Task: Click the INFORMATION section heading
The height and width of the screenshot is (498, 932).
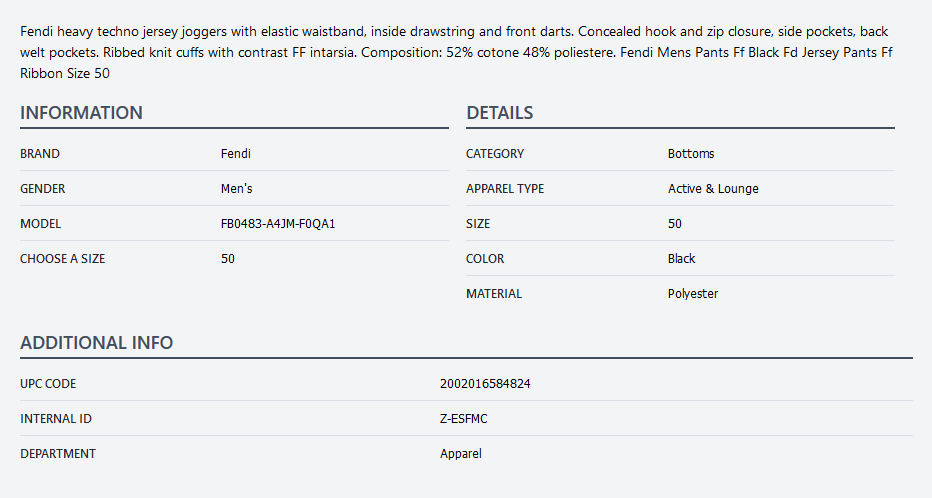Action: point(81,113)
